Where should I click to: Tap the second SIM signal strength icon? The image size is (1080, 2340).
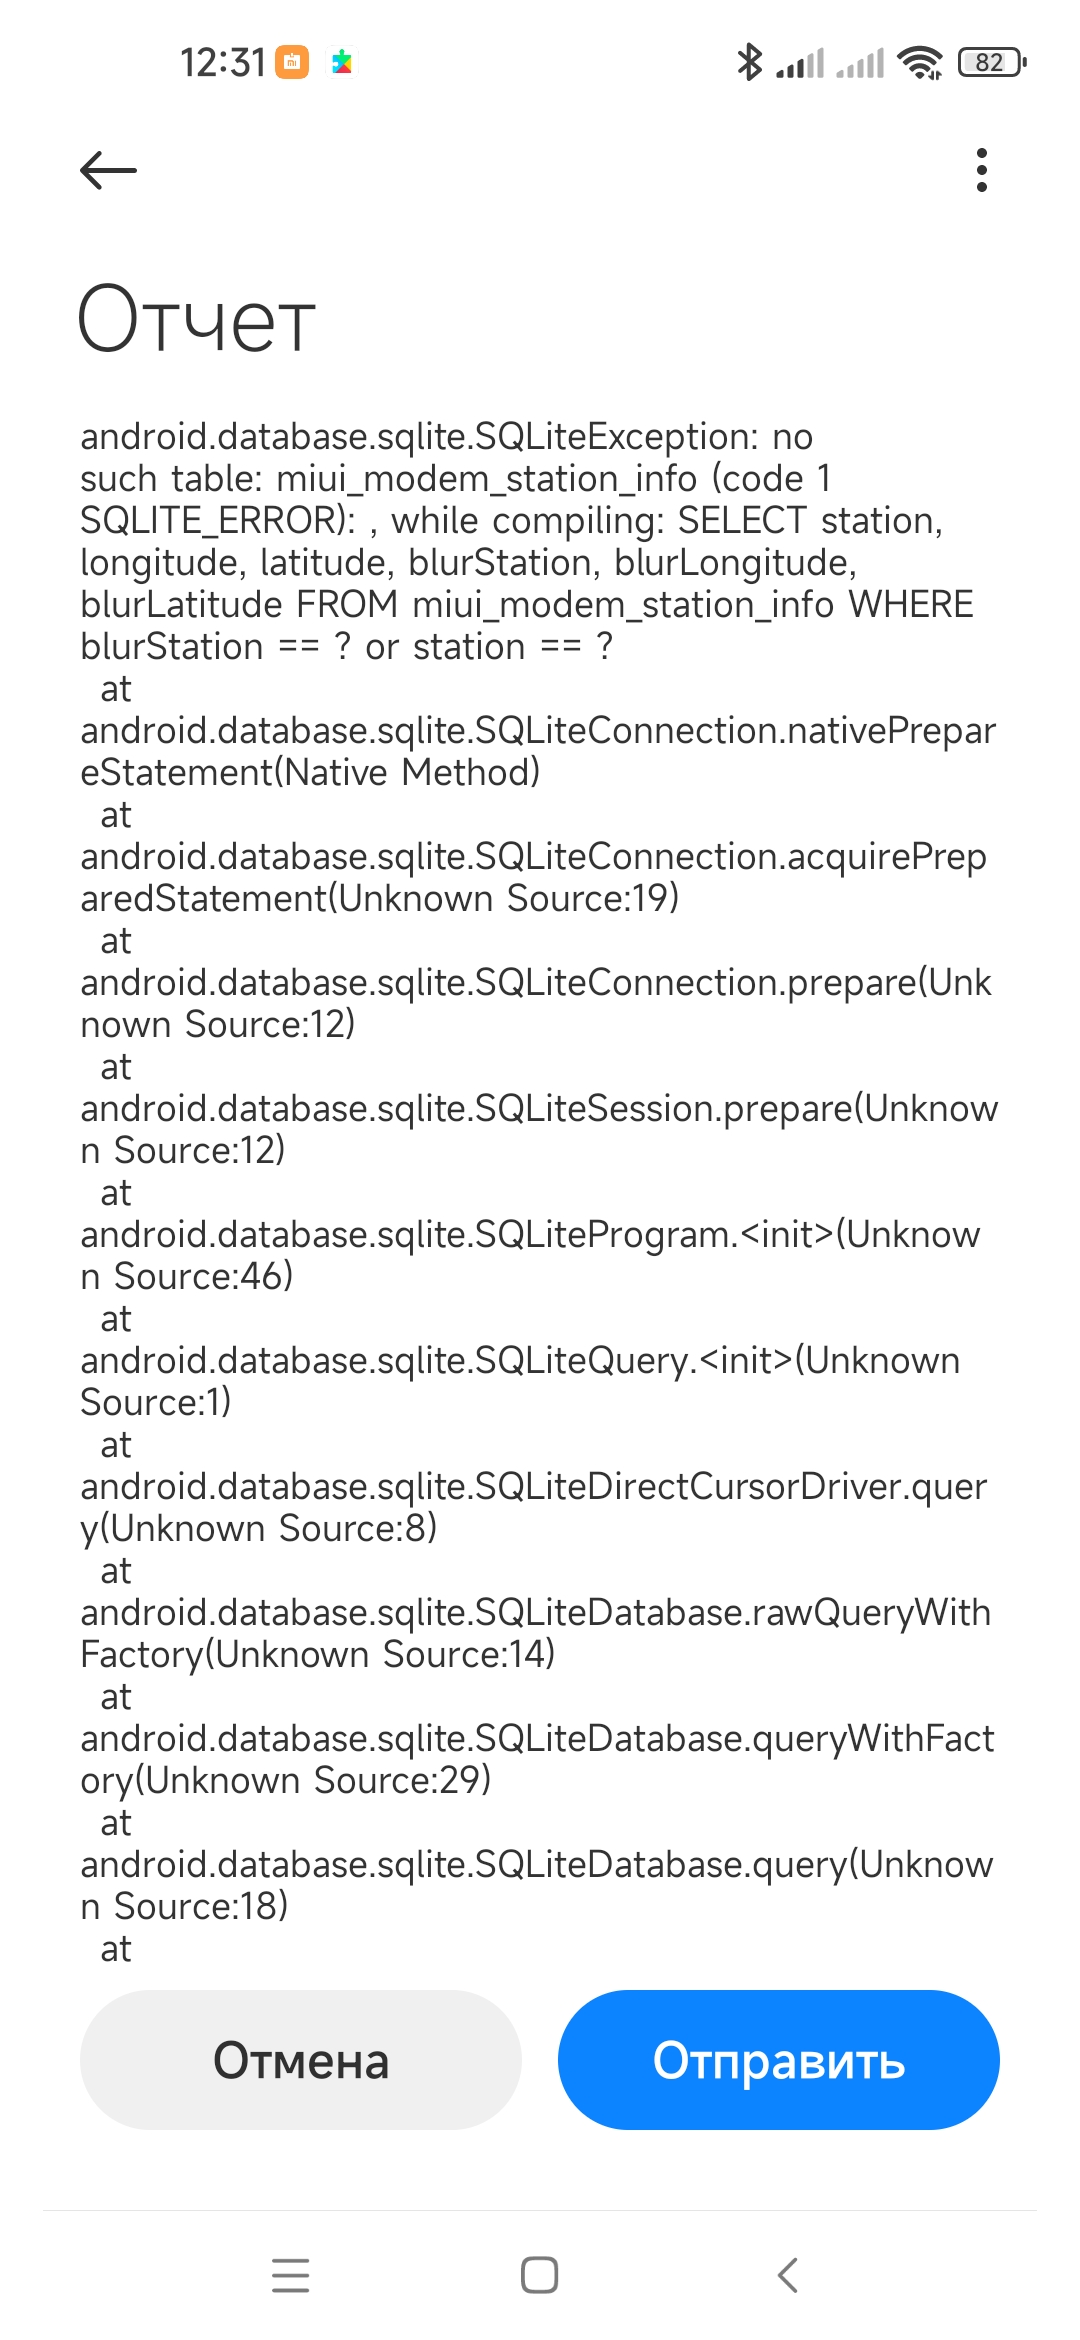861,63
